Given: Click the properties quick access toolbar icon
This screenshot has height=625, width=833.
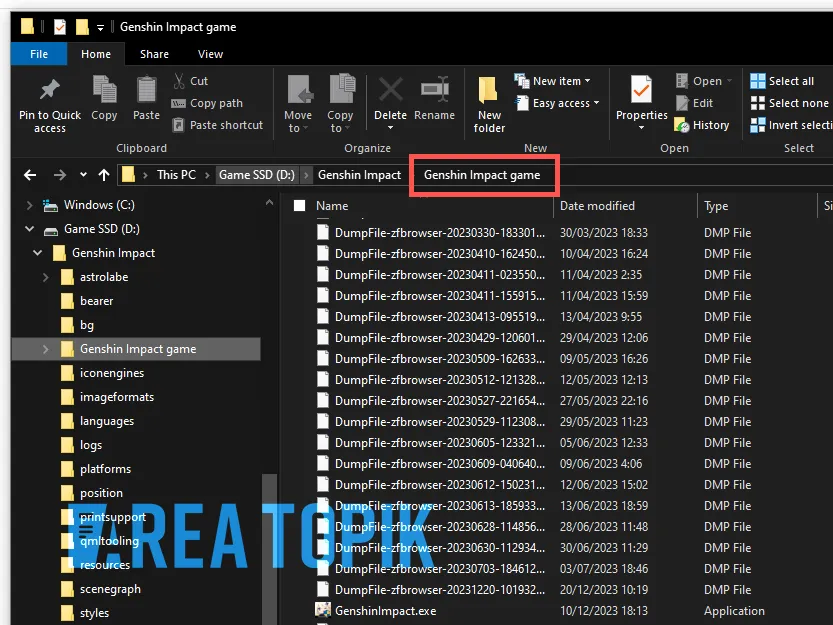Looking at the screenshot, I should pyautogui.click(x=60, y=27).
